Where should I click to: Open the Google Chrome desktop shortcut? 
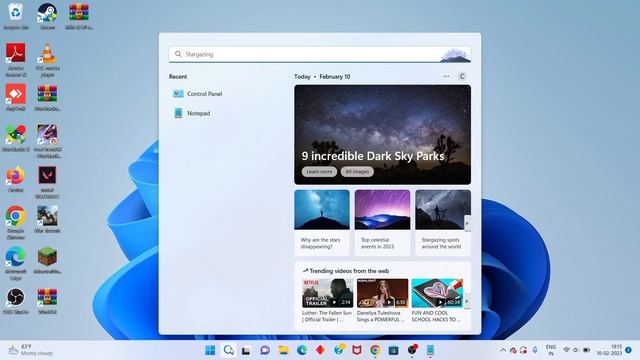point(16,222)
